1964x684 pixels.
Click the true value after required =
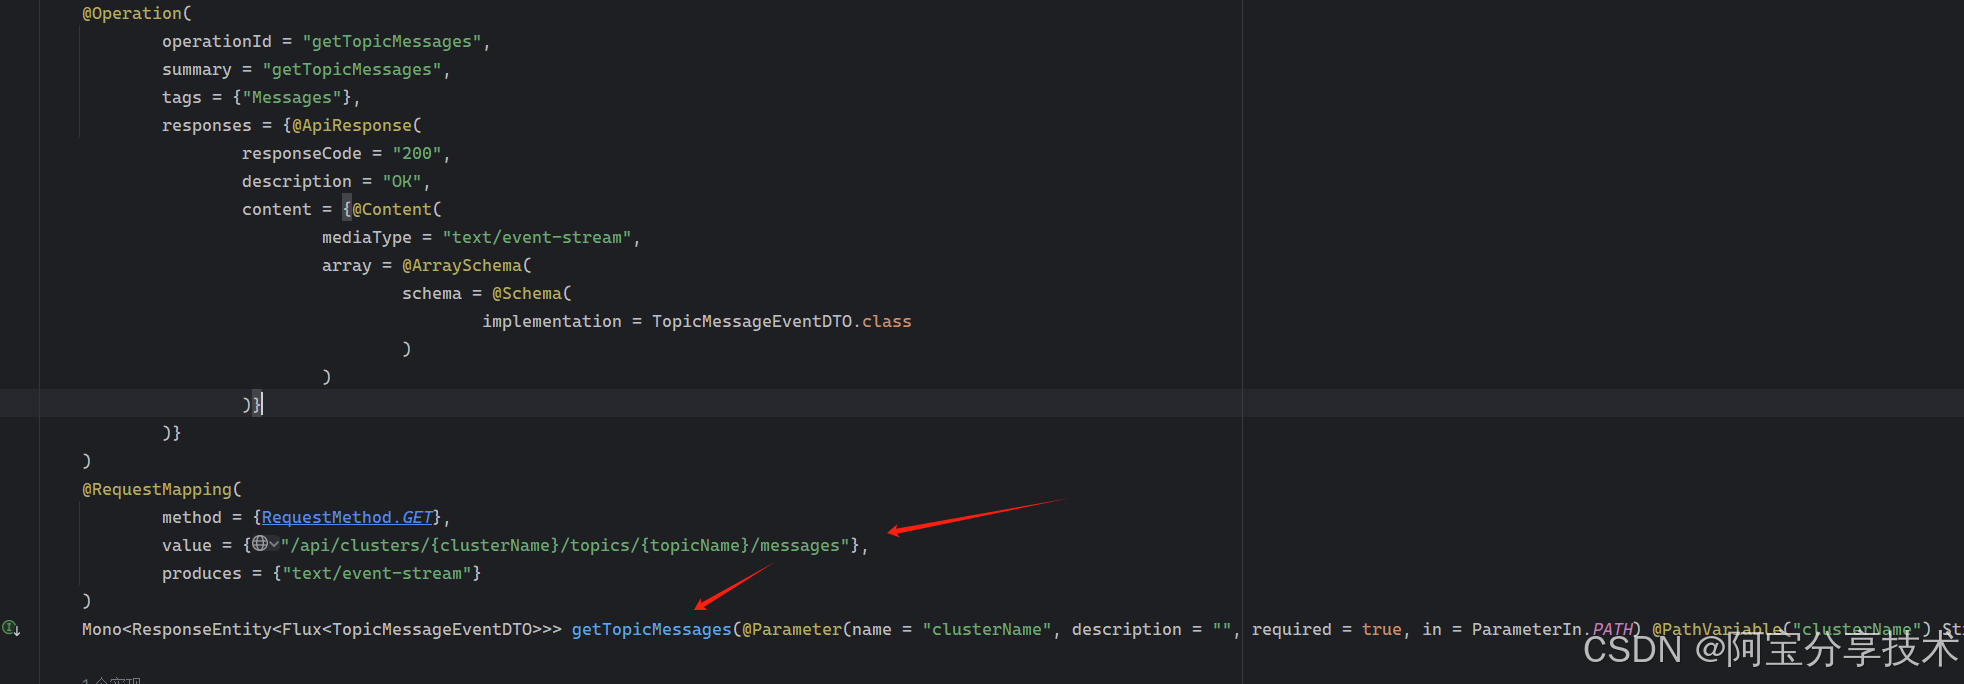point(1382,629)
